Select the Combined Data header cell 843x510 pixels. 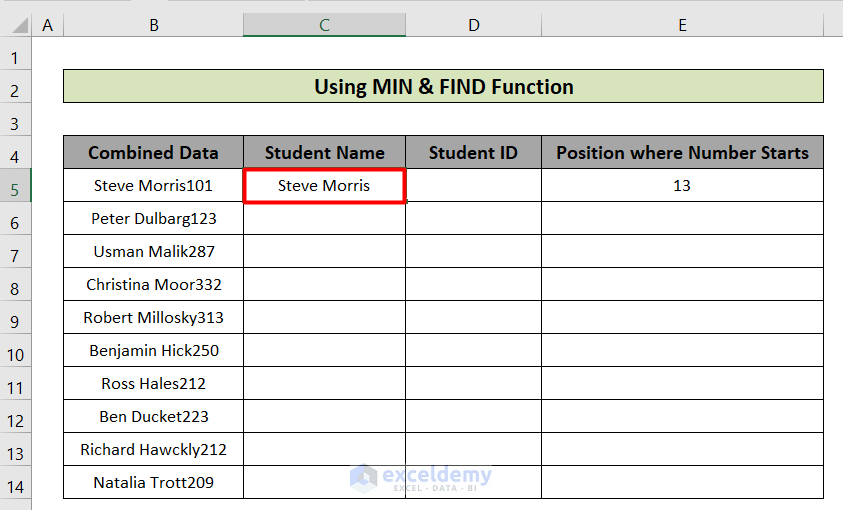153,153
